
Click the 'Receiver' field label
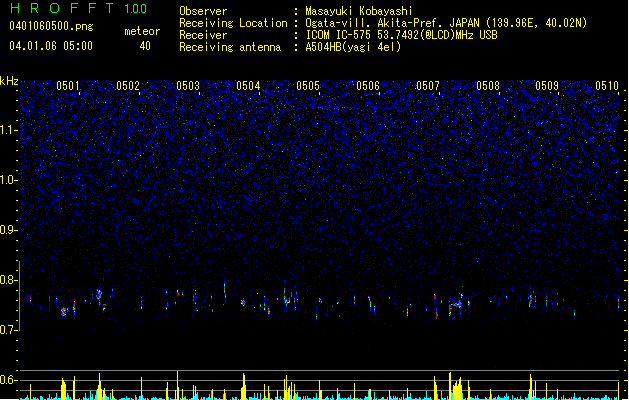(203, 35)
